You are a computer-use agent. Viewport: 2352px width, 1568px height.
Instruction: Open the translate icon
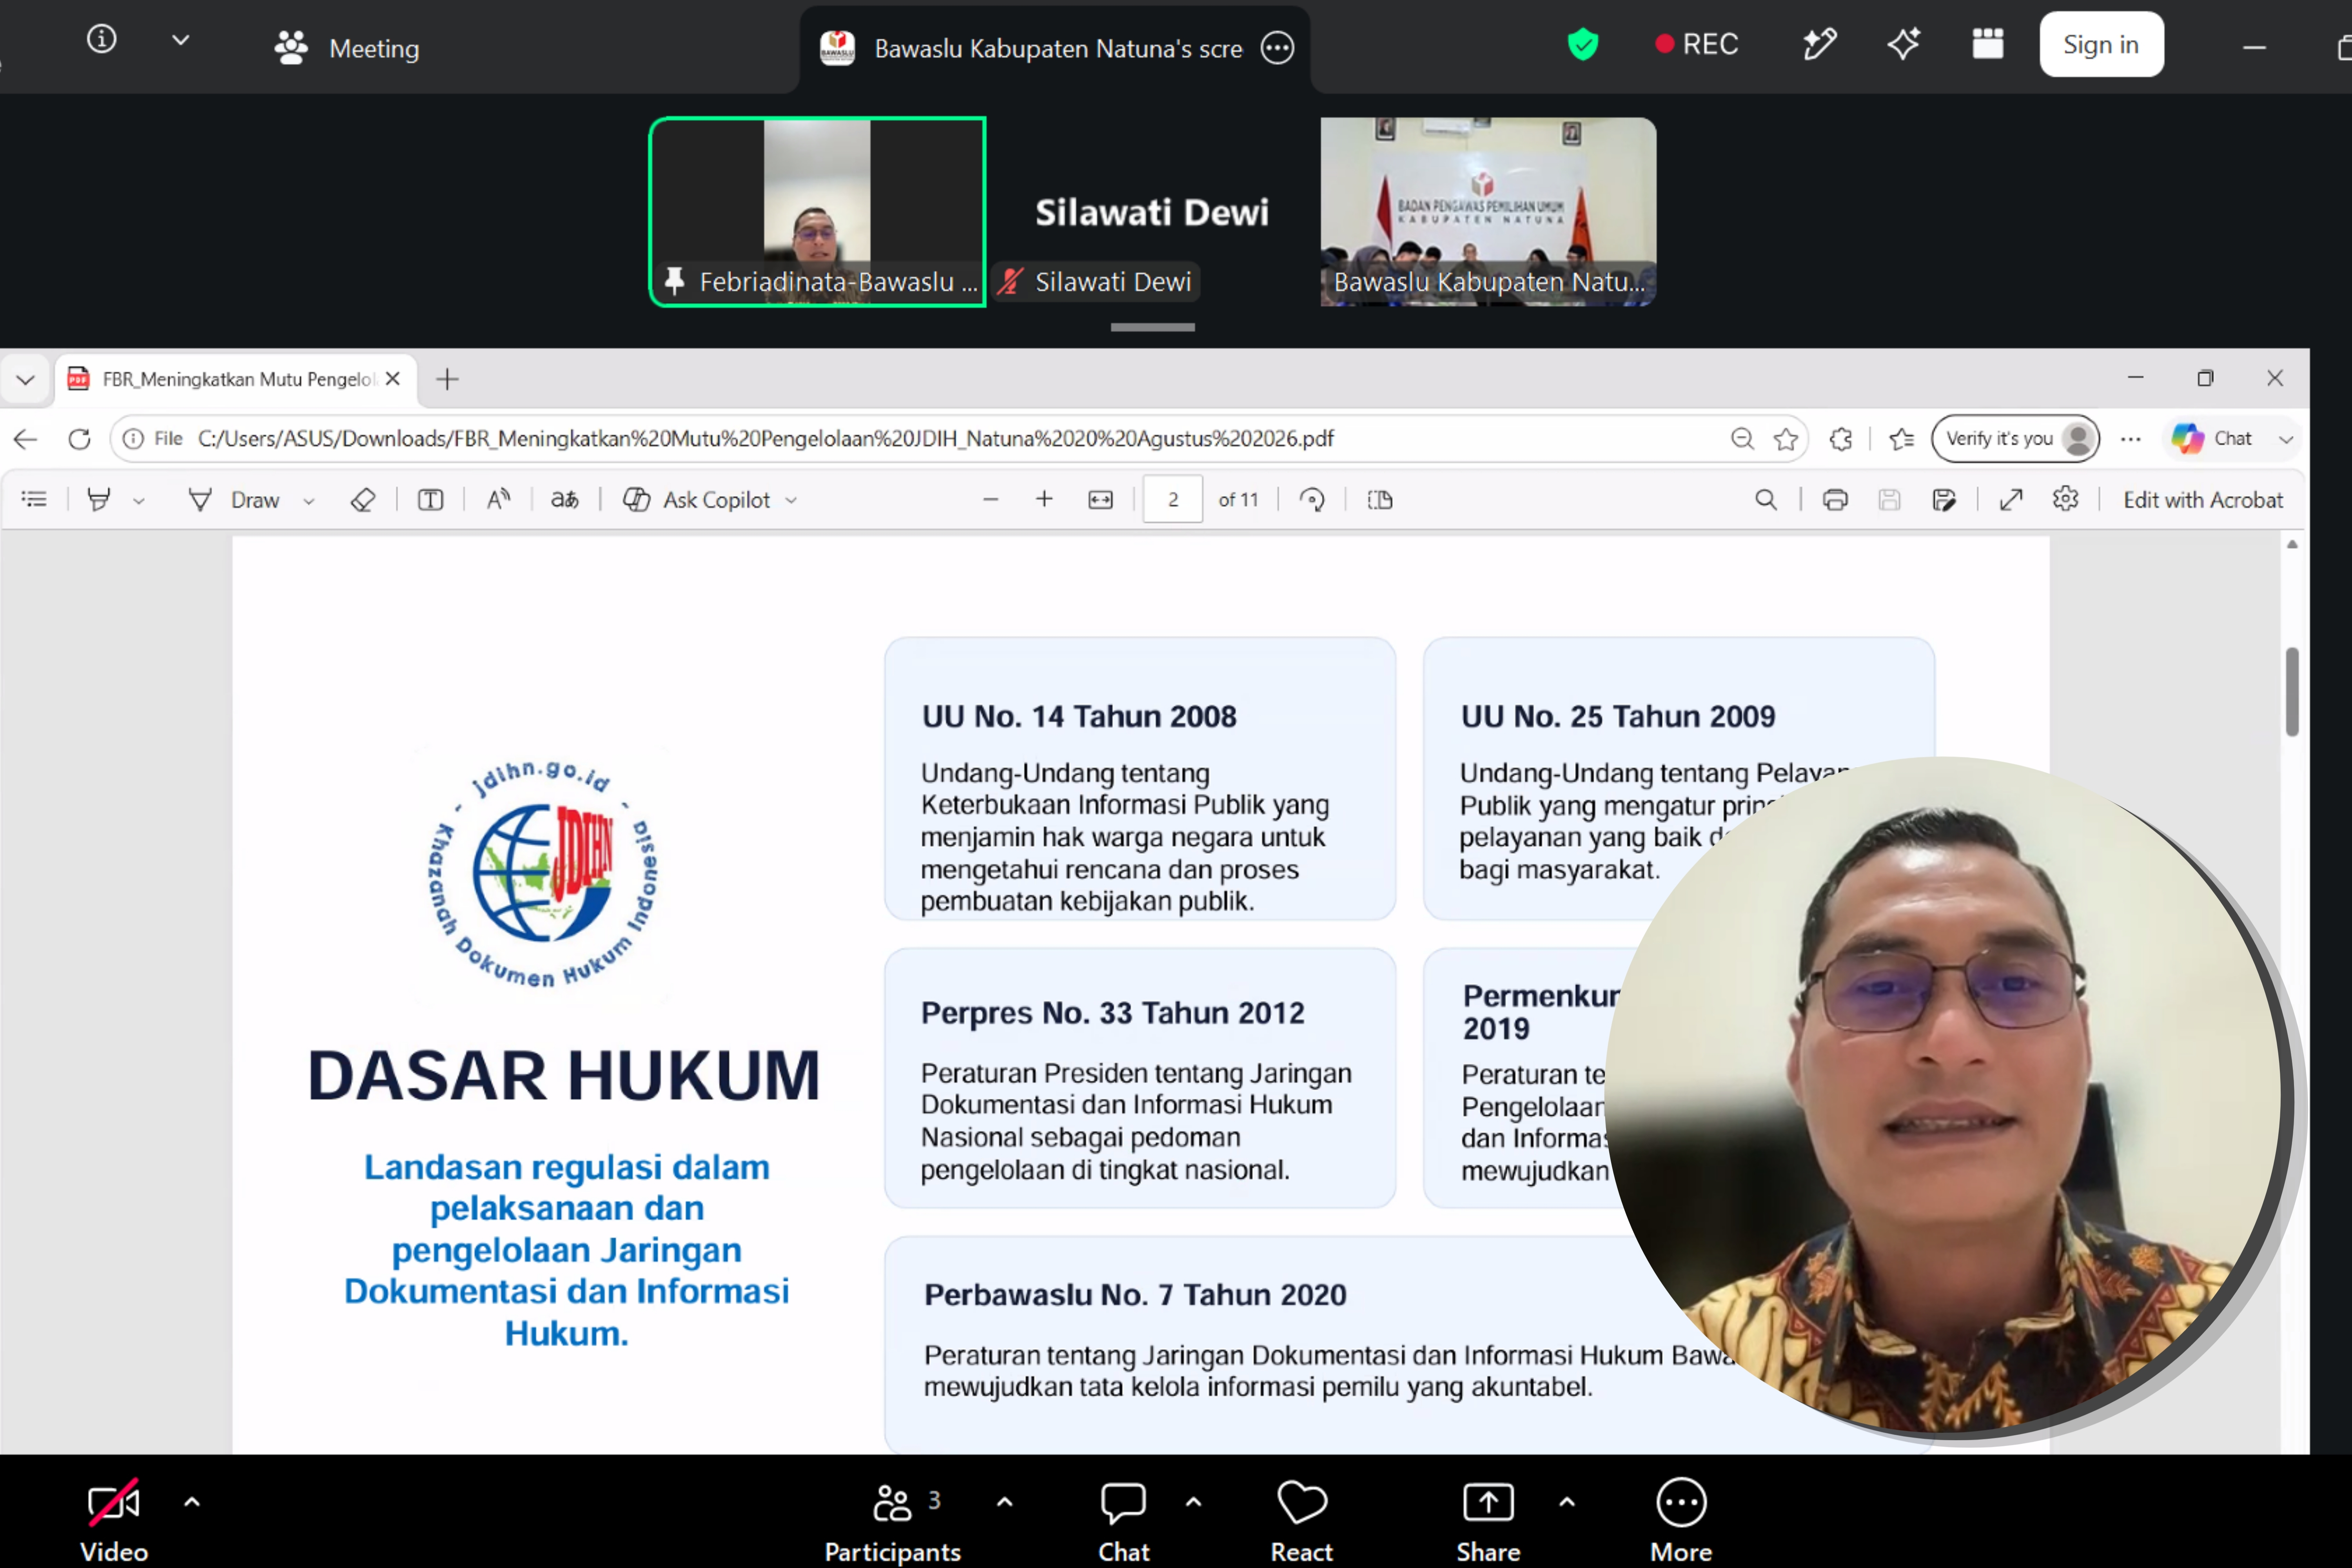565,499
